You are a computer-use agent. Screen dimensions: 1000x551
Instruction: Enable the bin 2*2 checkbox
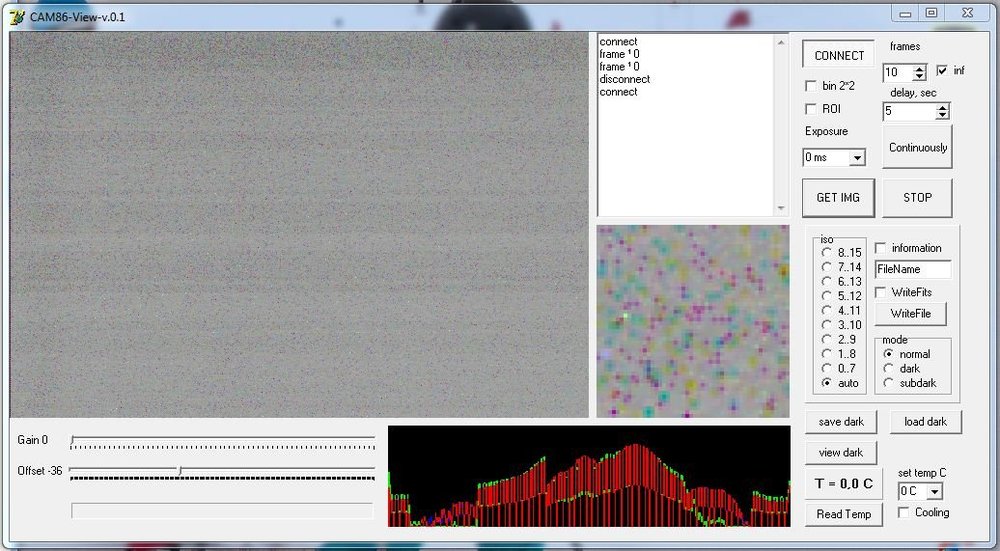coord(811,86)
